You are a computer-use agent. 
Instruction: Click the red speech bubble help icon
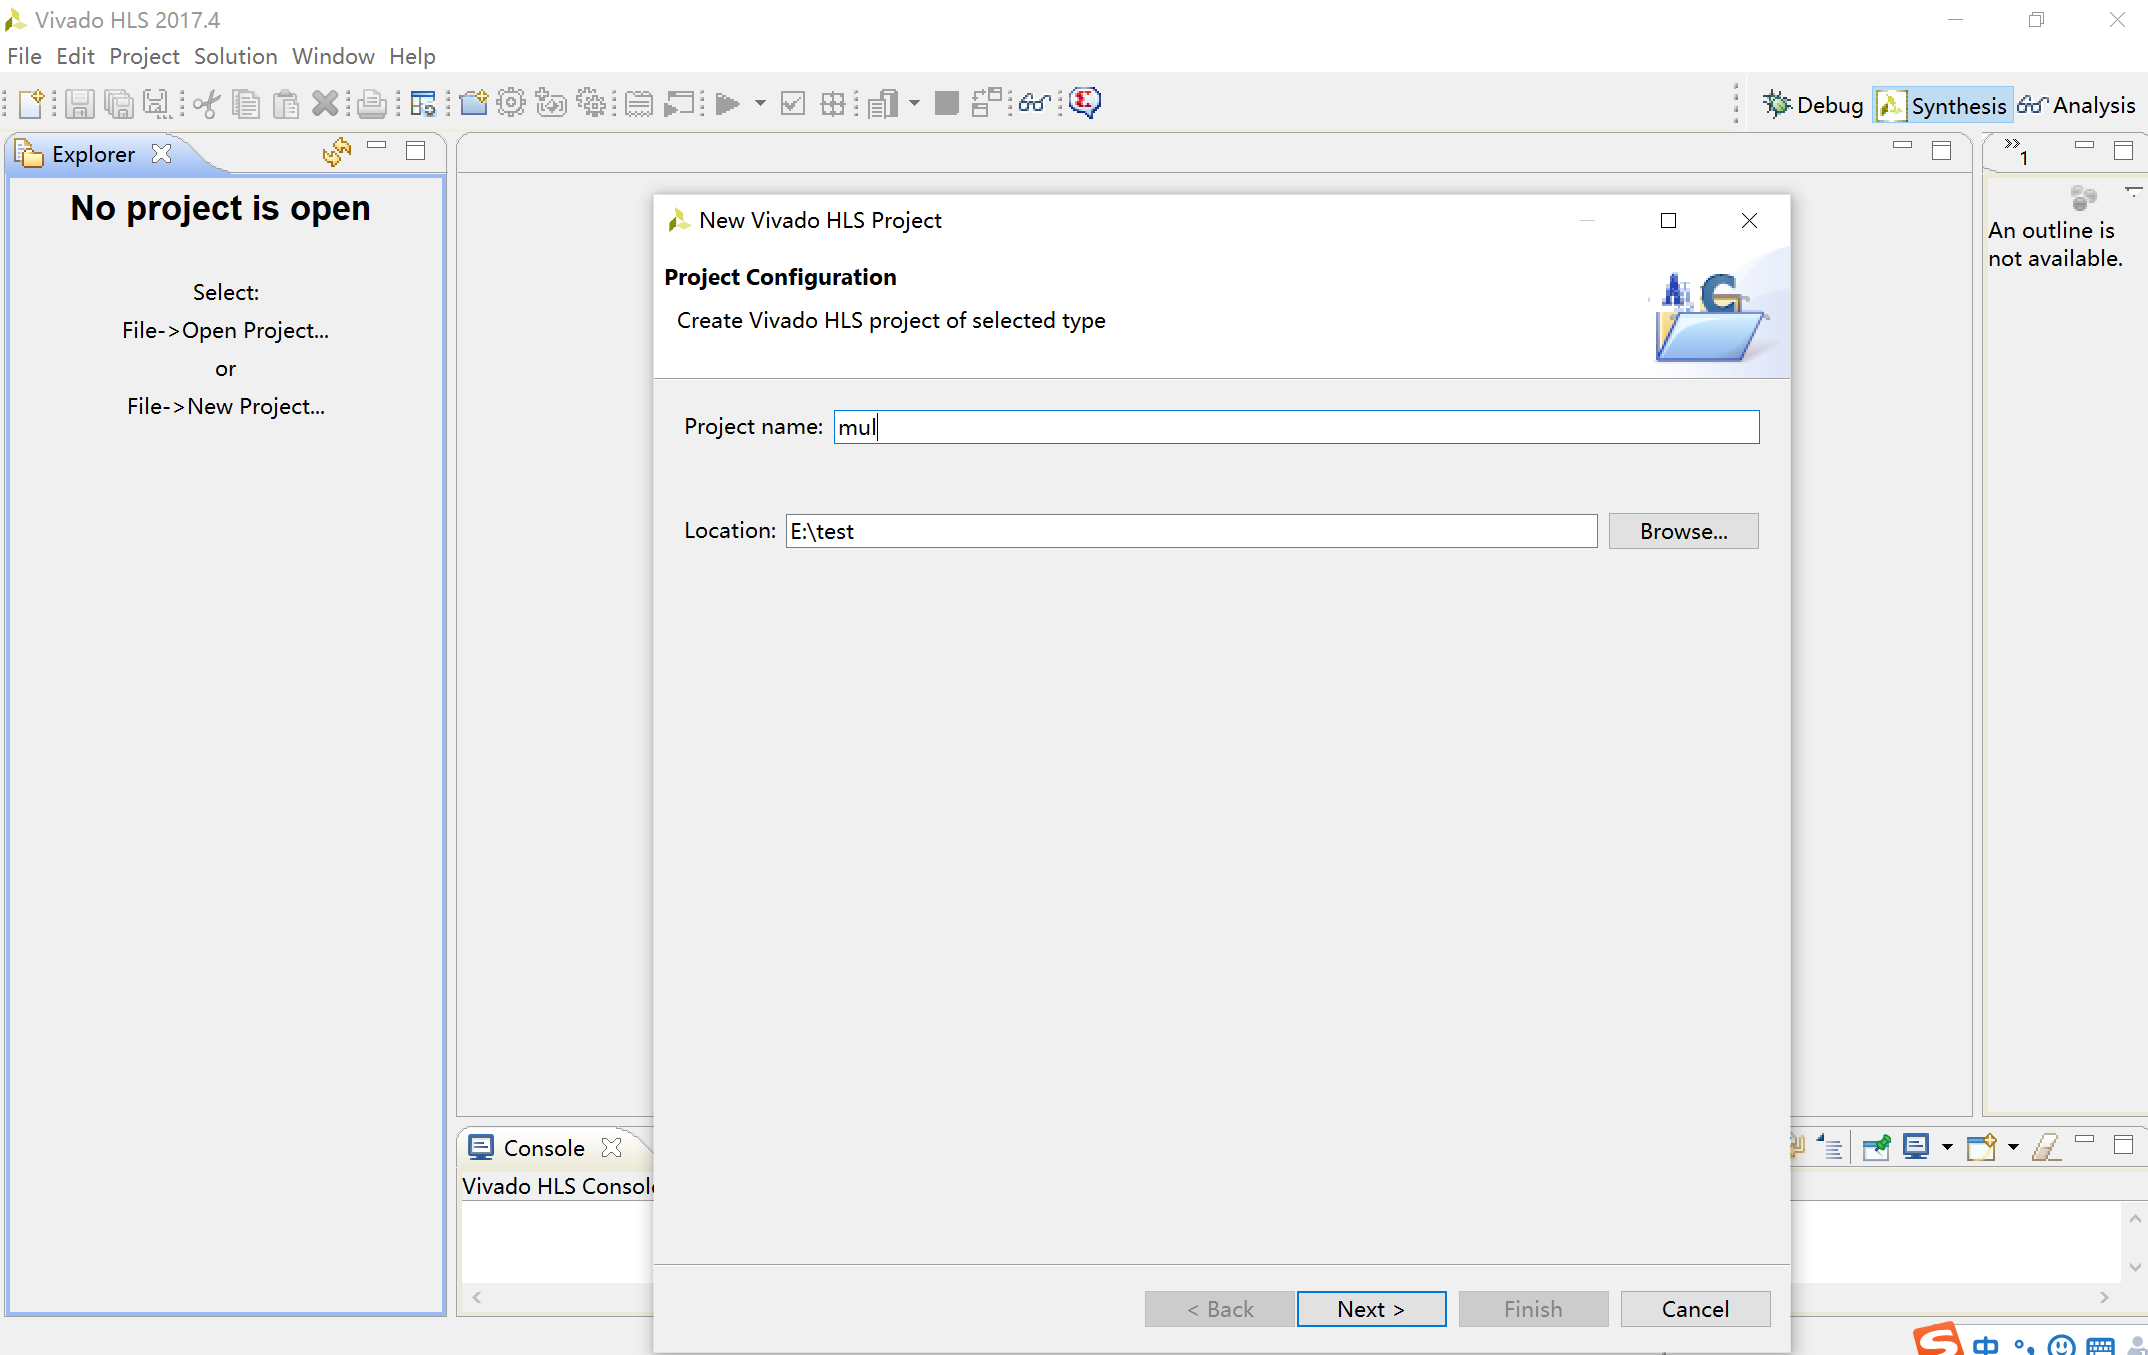pos(1085,103)
